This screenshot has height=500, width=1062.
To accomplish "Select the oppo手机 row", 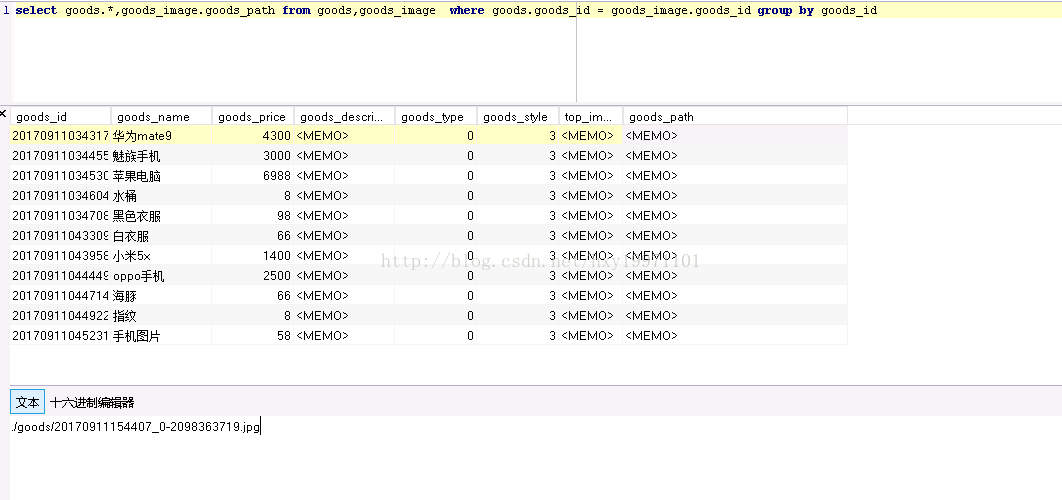I will pyautogui.click(x=138, y=276).
